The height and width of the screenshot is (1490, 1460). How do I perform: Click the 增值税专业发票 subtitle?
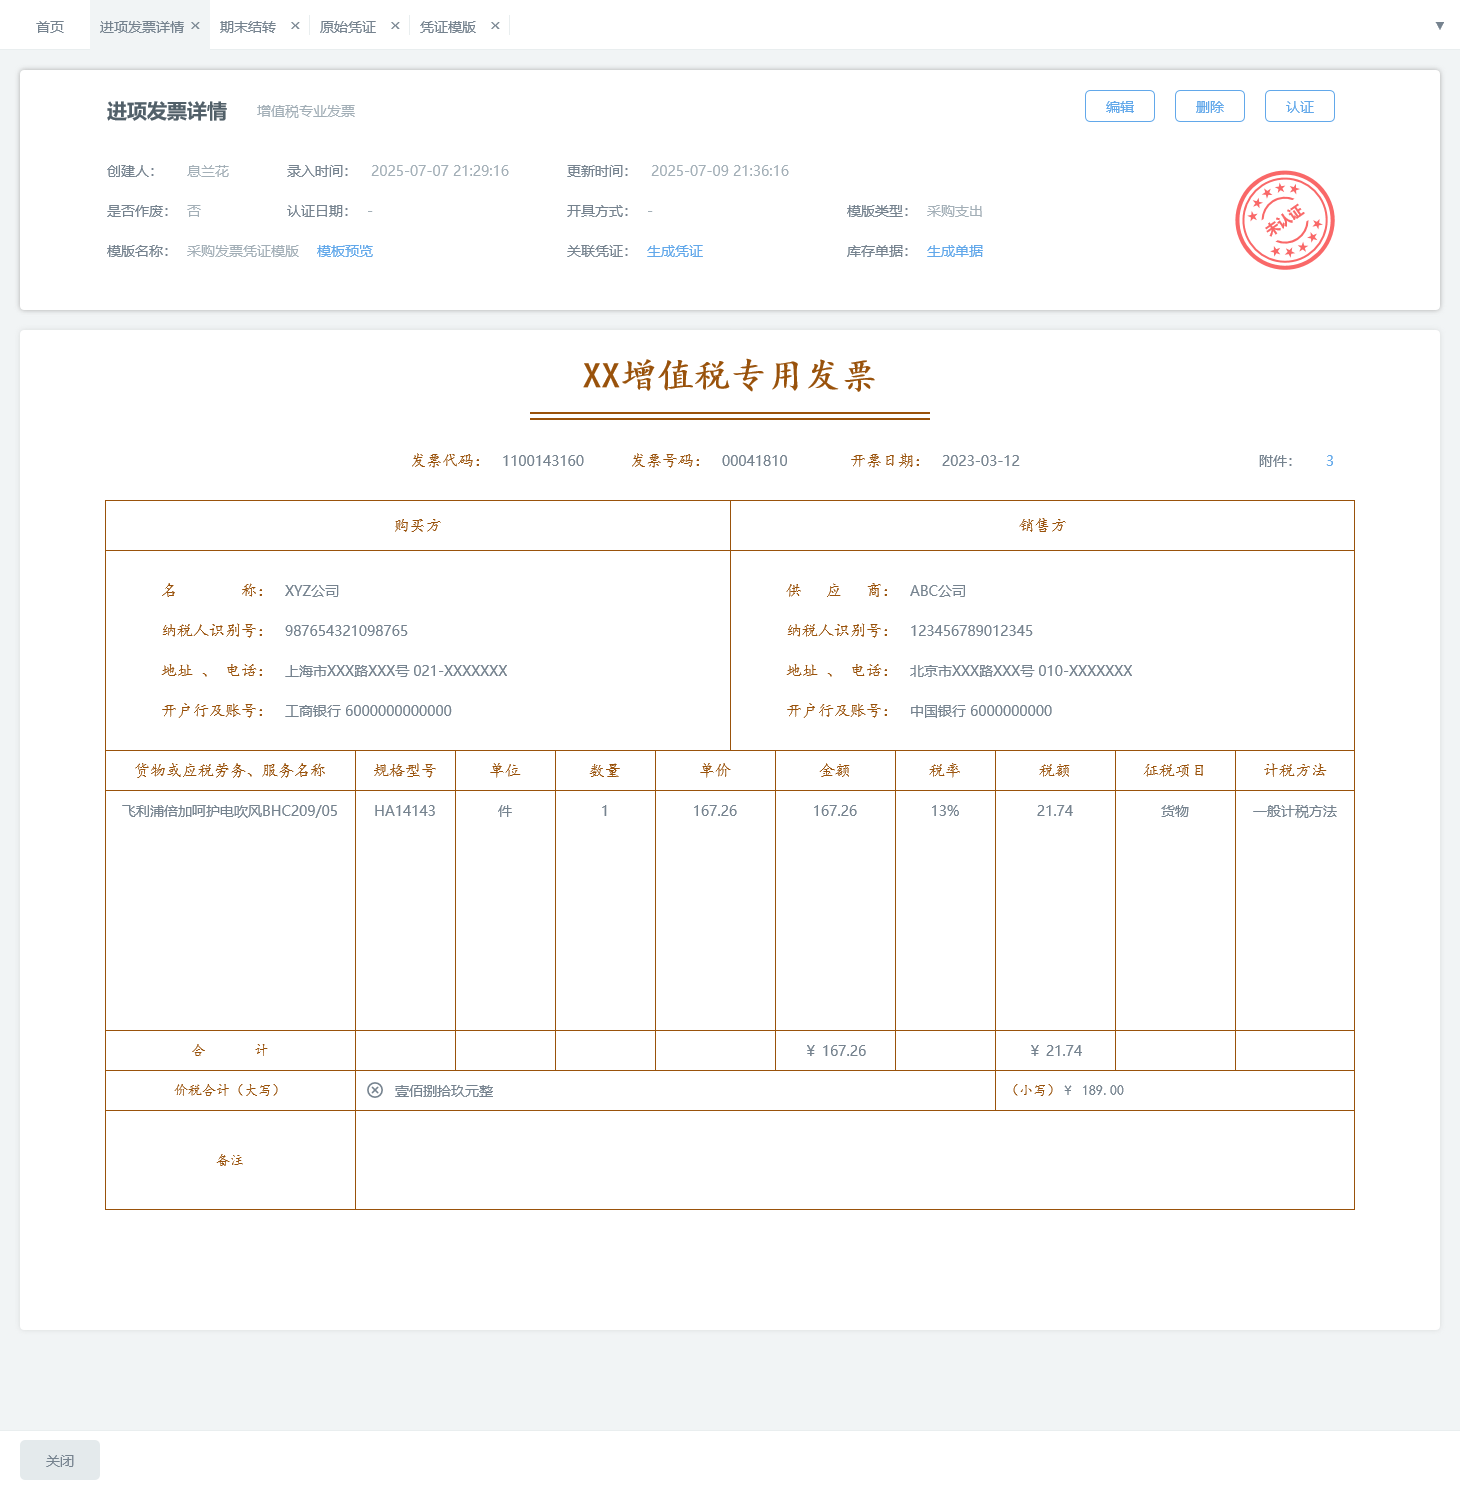(306, 111)
